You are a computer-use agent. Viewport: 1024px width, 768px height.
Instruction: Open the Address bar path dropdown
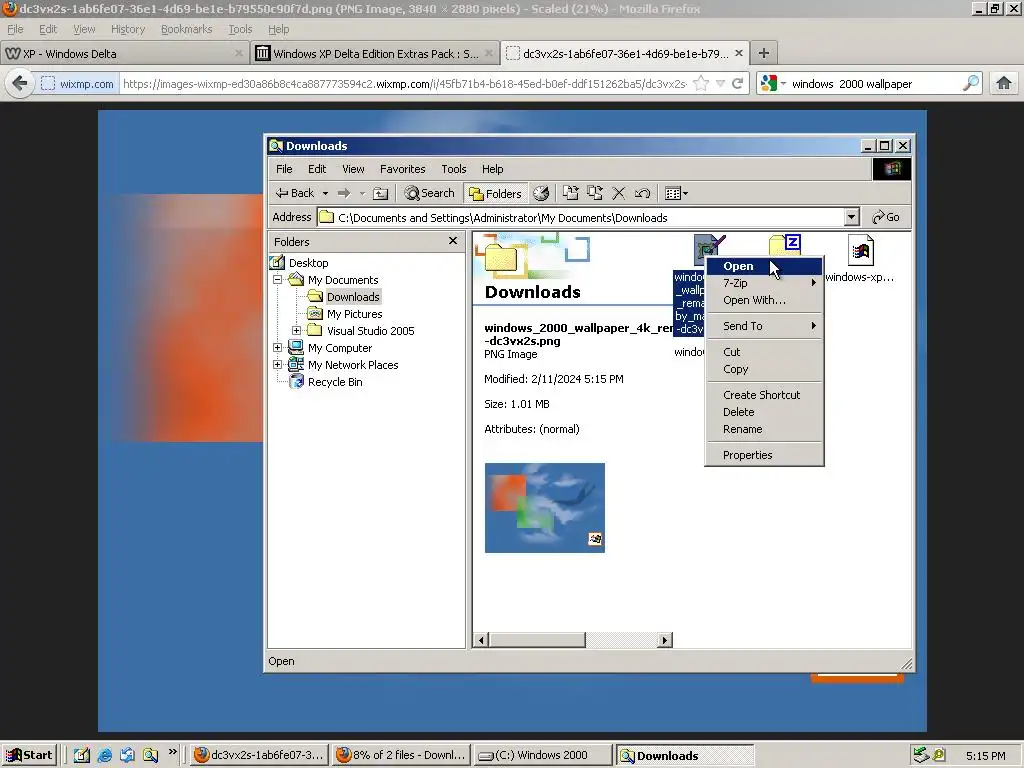(x=851, y=217)
